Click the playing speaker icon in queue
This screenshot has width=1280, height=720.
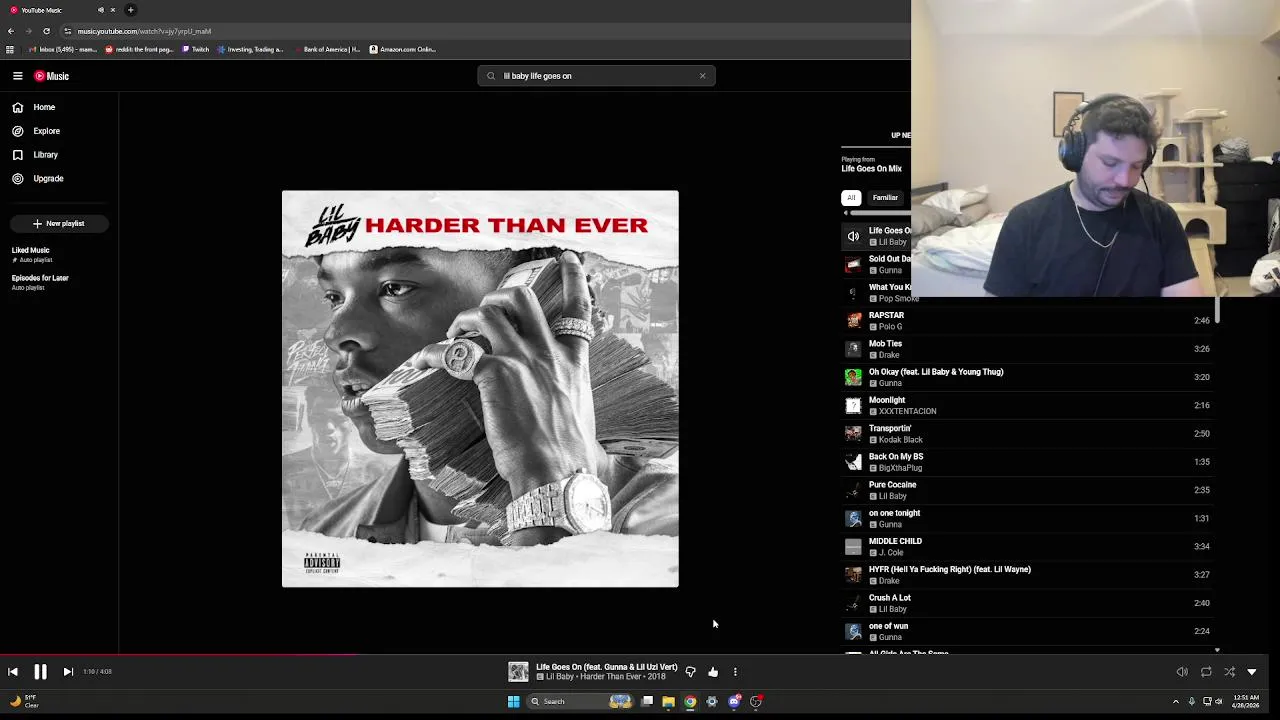(853, 236)
